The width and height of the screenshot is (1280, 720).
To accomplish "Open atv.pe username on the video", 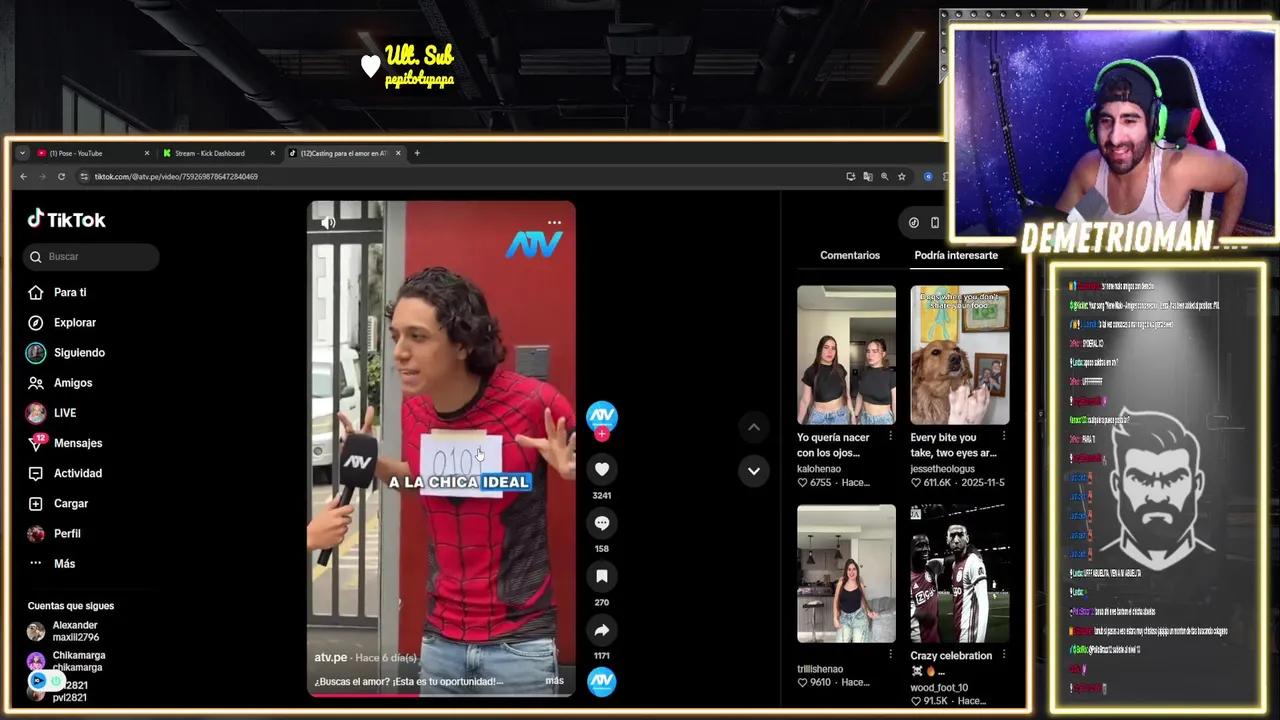I will 331,657.
